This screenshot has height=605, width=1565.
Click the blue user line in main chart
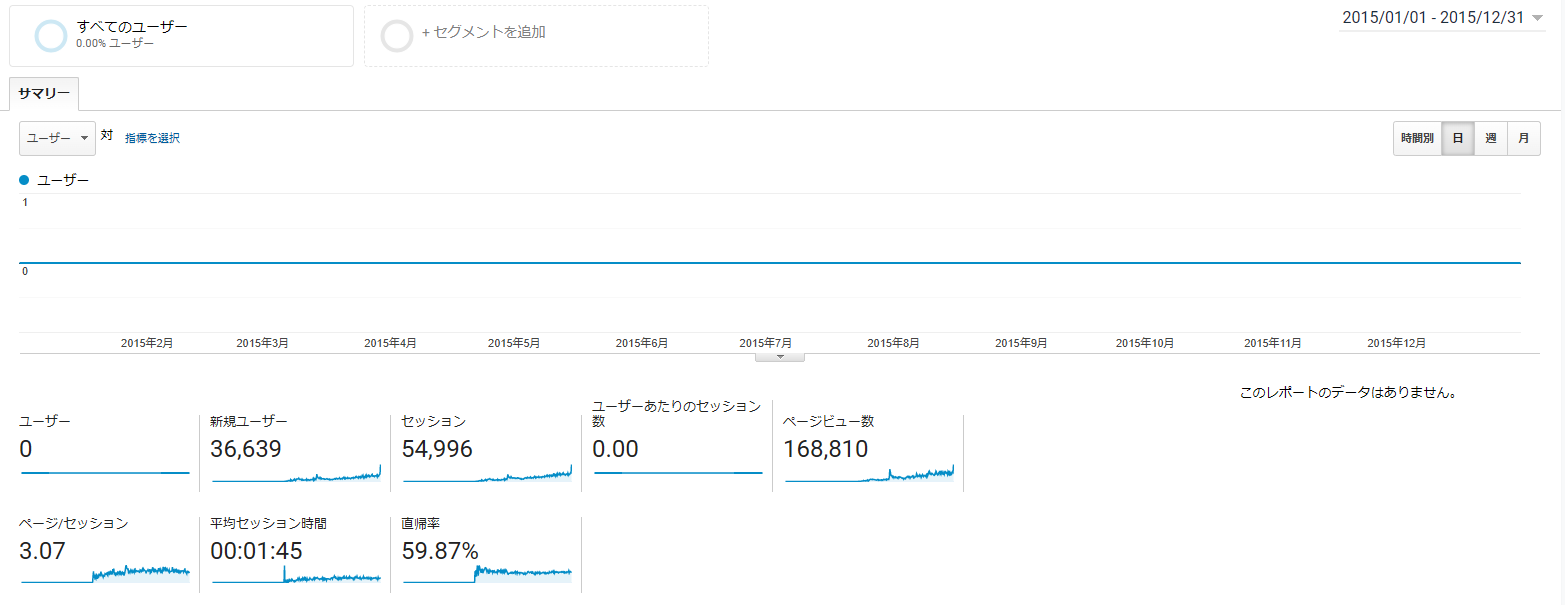(x=770, y=263)
